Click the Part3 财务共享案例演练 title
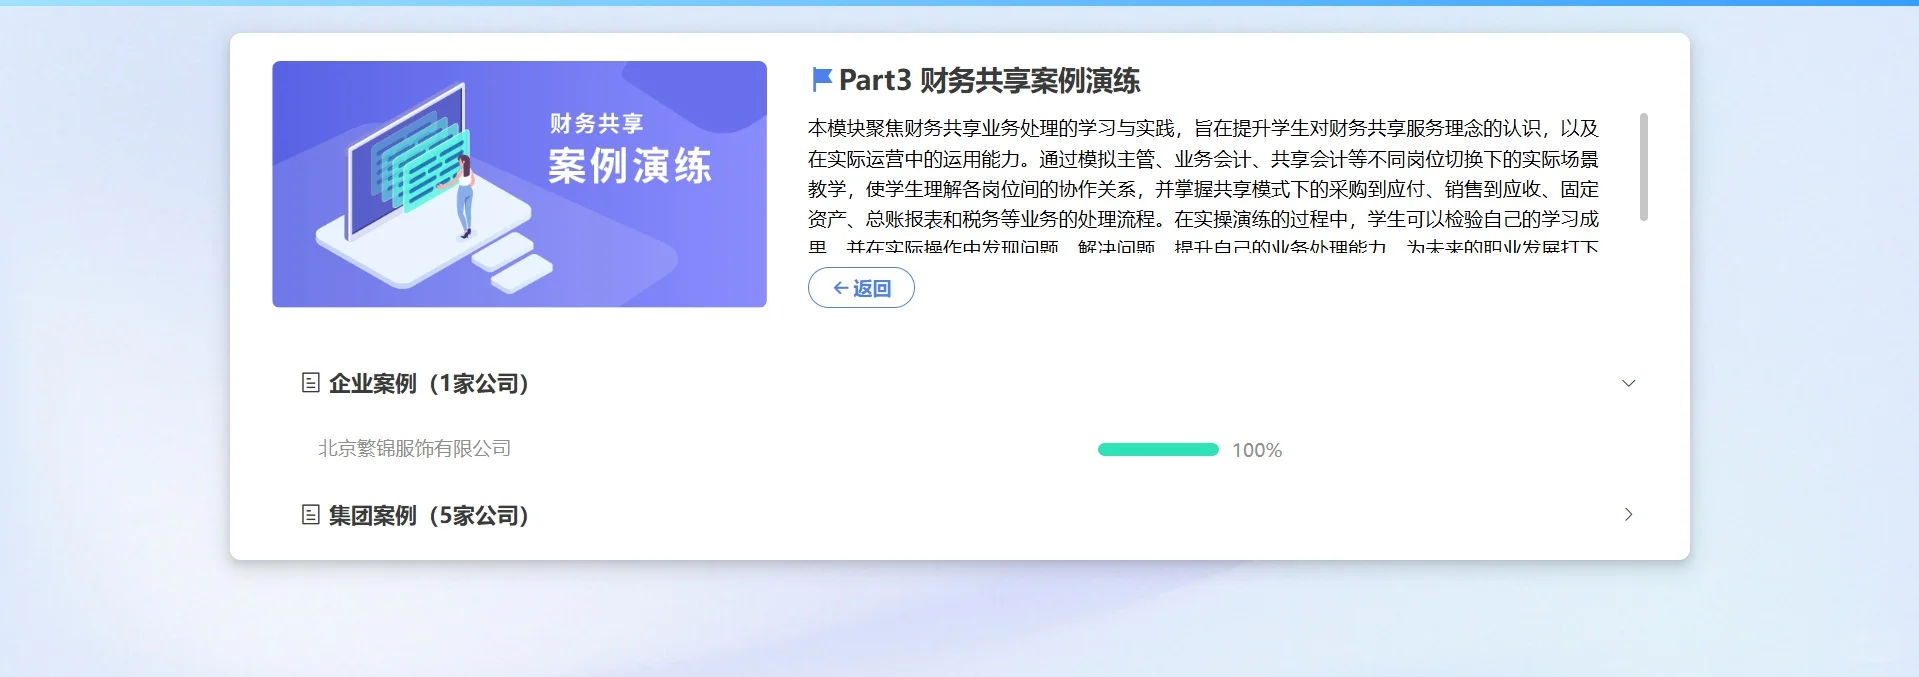This screenshot has width=1919, height=677. pos(989,80)
